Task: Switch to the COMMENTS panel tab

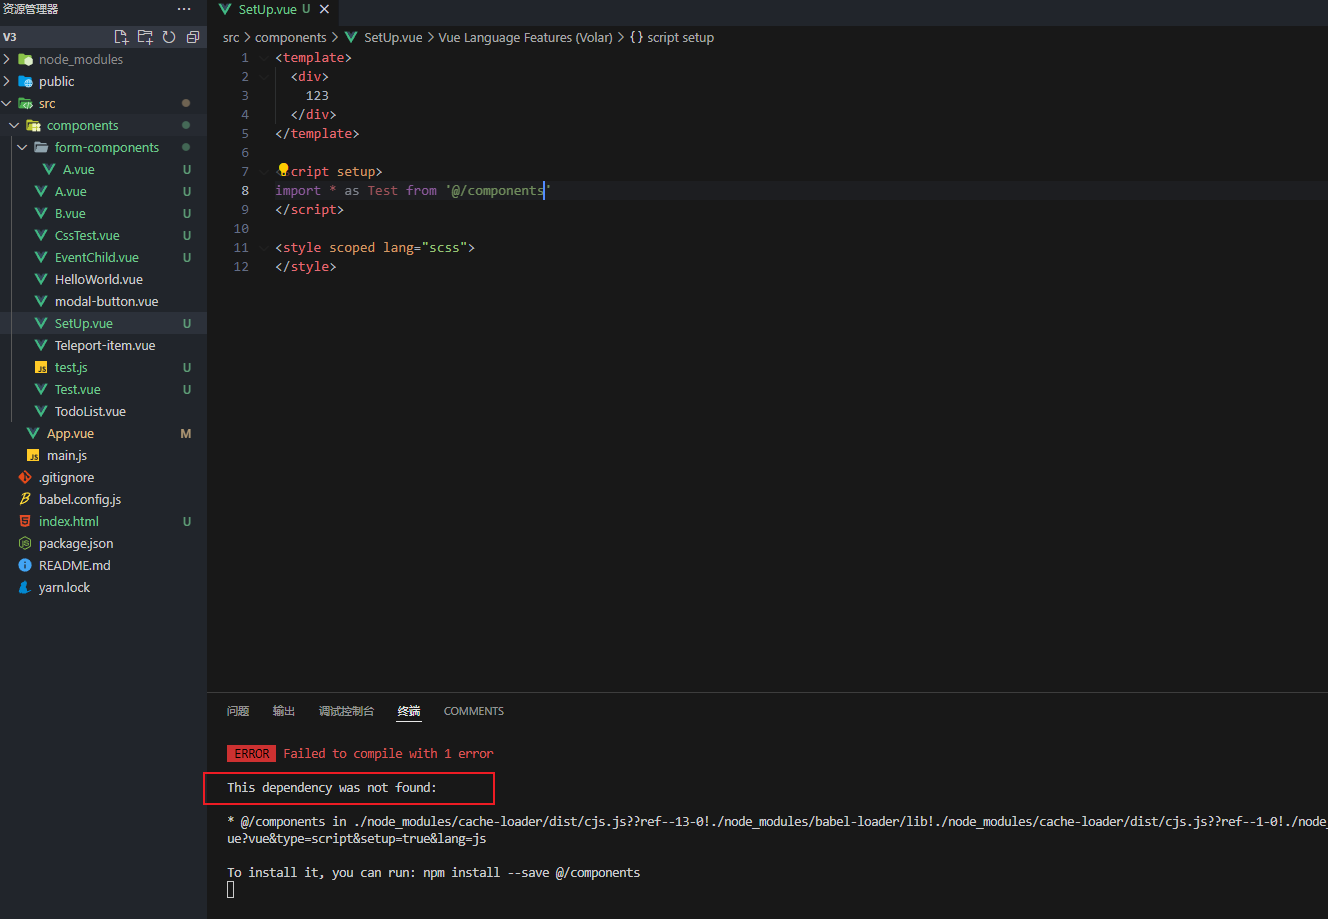Action: (473, 711)
